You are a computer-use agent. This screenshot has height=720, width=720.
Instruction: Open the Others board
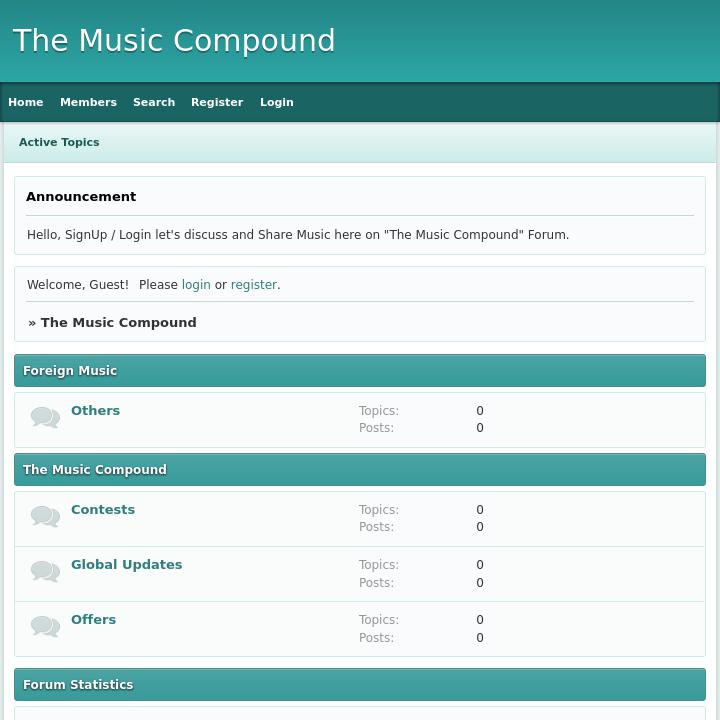[95, 410]
